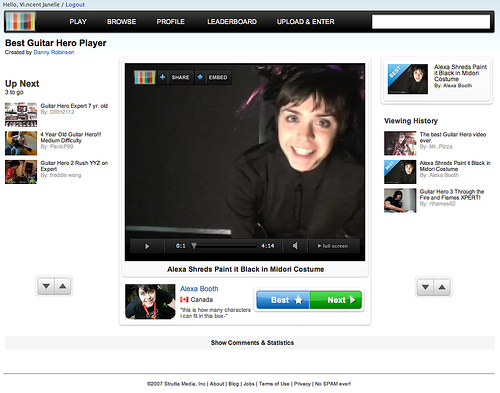Click the Up Next up arrow

click(x=63, y=286)
